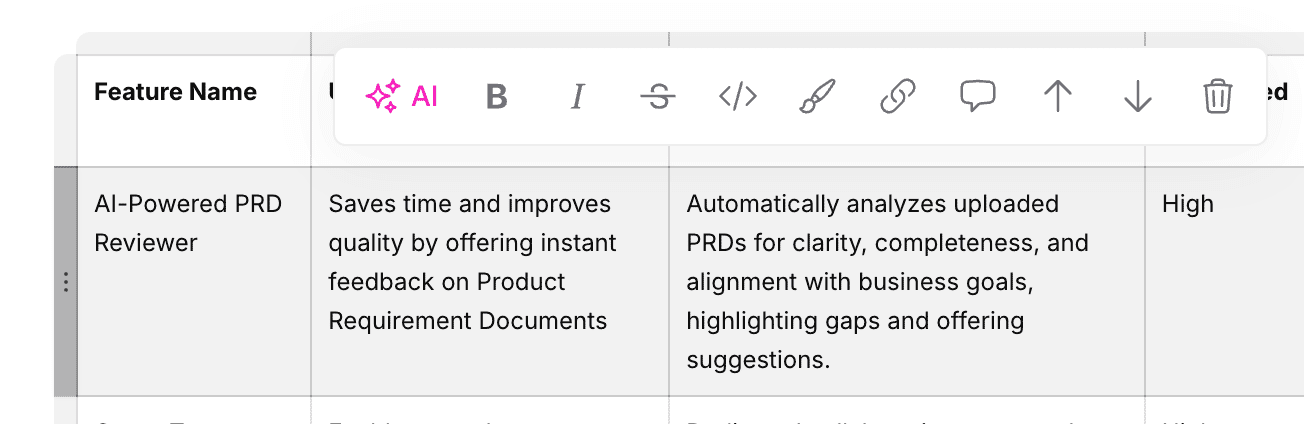1304x424 pixels.
Task: Click the Feature Name column header
Action: (175, 92)
